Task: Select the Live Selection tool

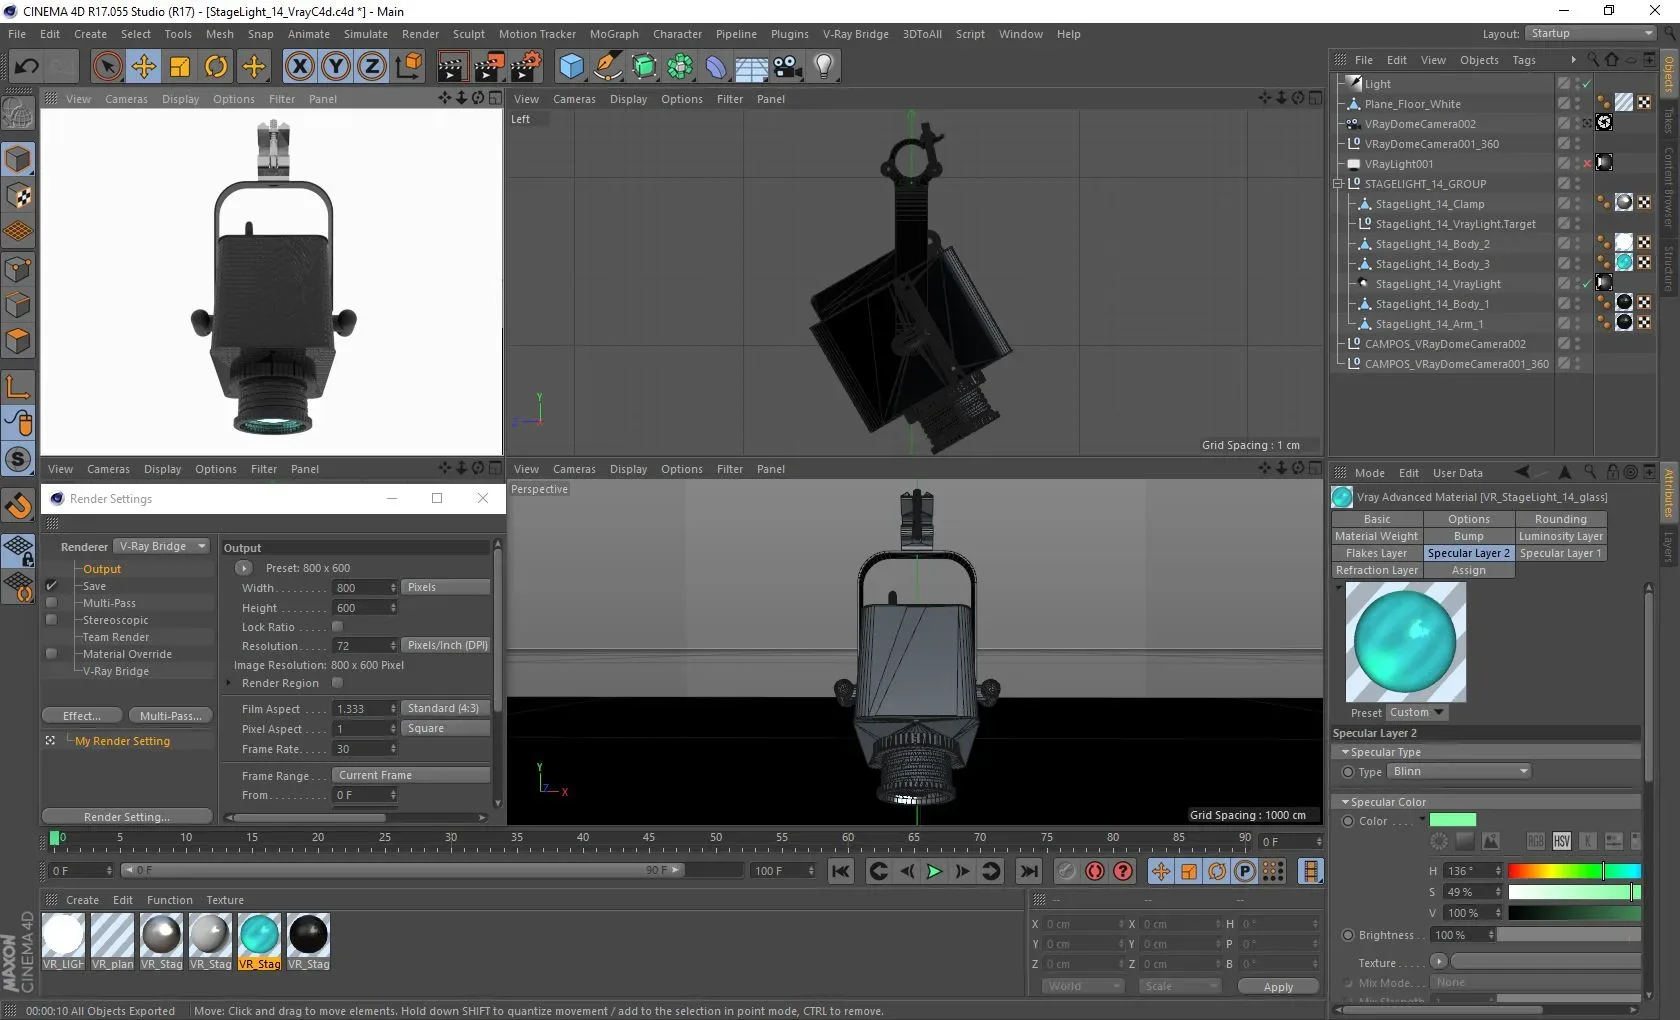Action: (107, 66)
